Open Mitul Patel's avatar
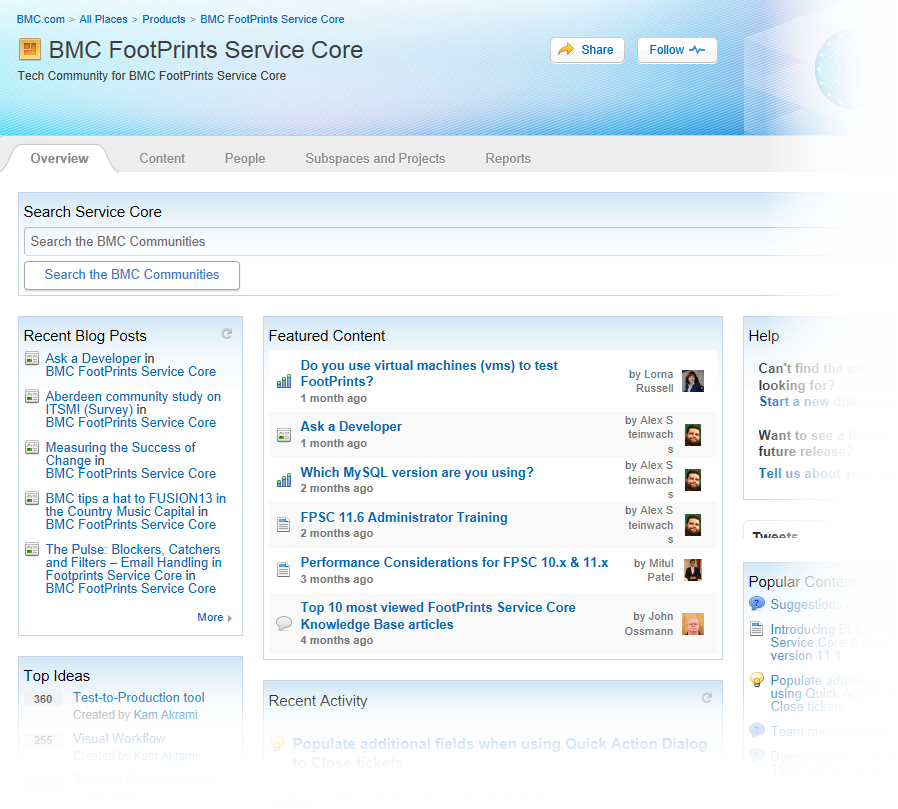This screenshot has height=809, width=898. click(x=693, y=570)
